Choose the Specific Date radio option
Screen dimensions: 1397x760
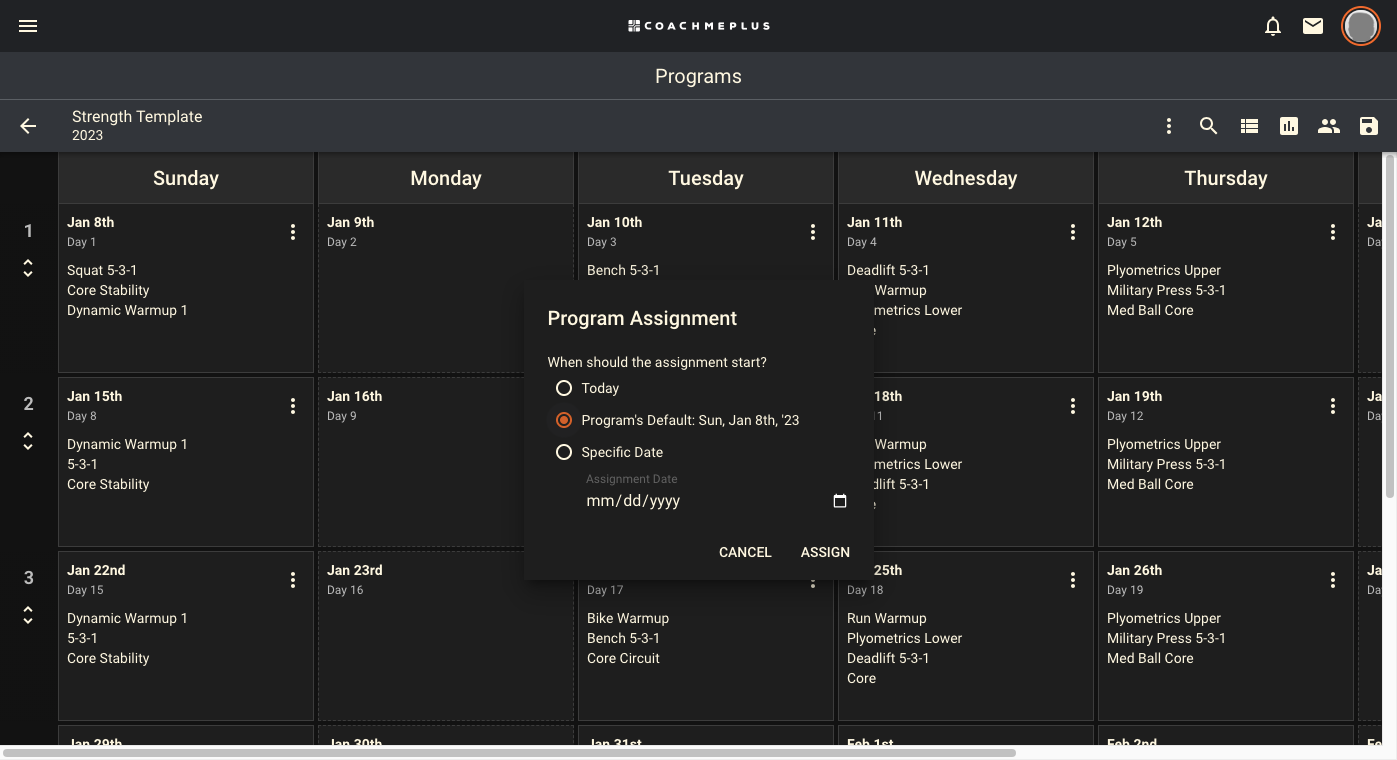[x=564, y=452]
